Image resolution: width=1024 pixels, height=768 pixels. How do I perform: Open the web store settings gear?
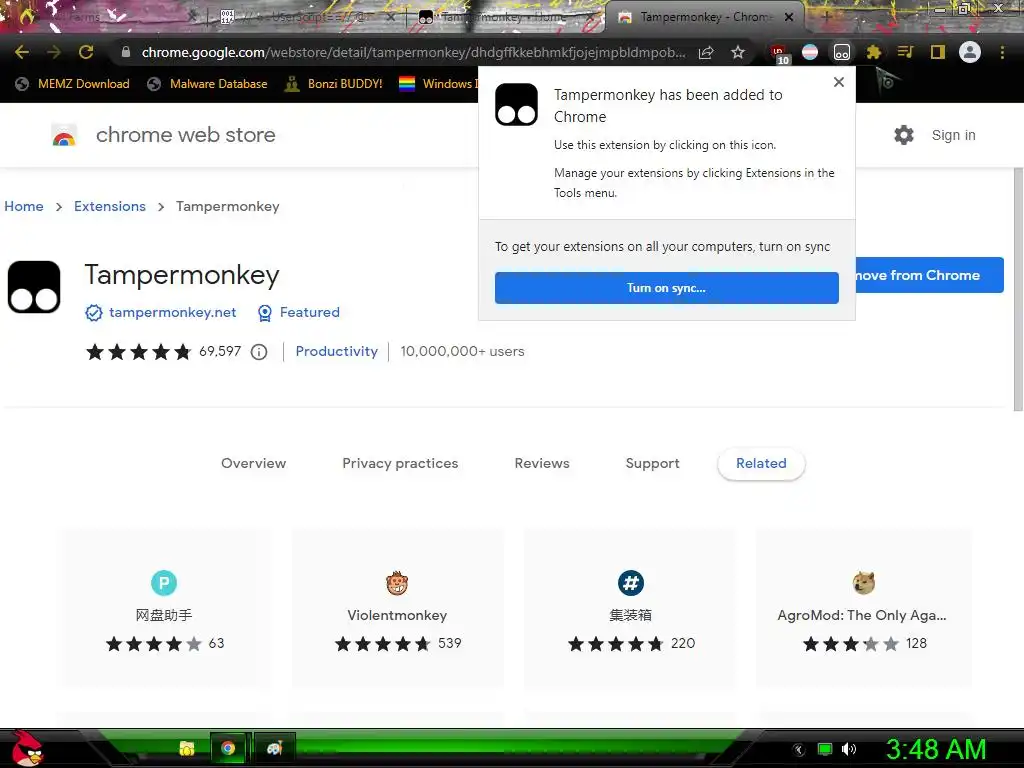click(904, 135)
